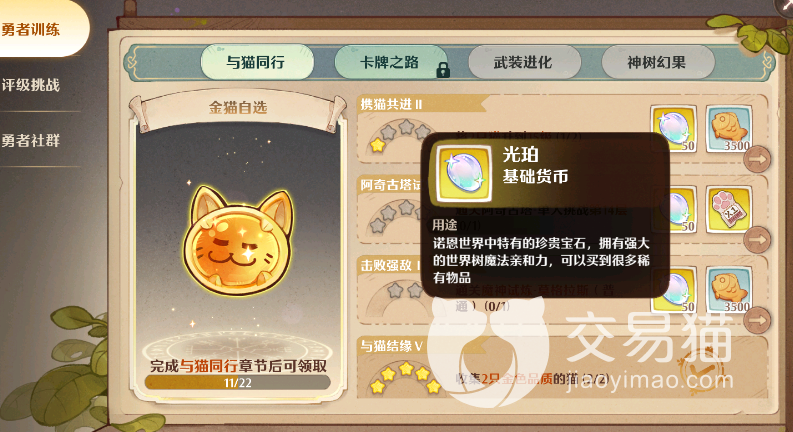Viewport: 793px width, 432px height.
Task: Go to 阿奇古塔 task via arrow button
Action: click(x=757, y=239)
